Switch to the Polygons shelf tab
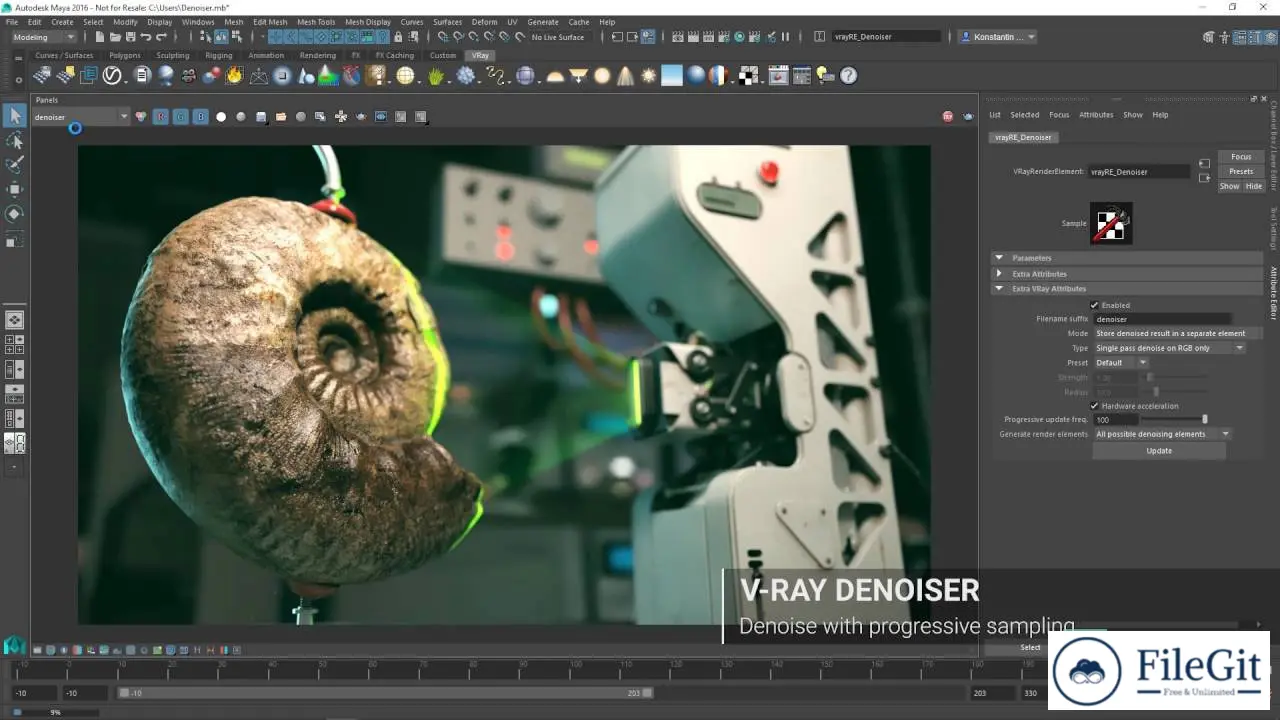 [125, 55]
